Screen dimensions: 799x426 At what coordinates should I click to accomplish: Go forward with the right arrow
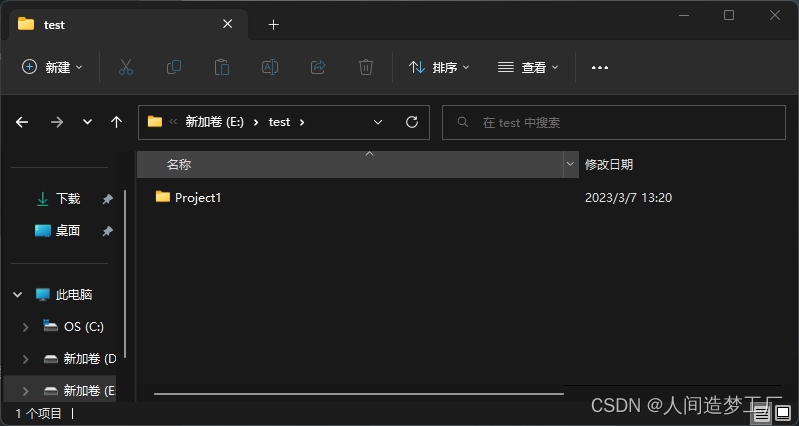[57, 122]
